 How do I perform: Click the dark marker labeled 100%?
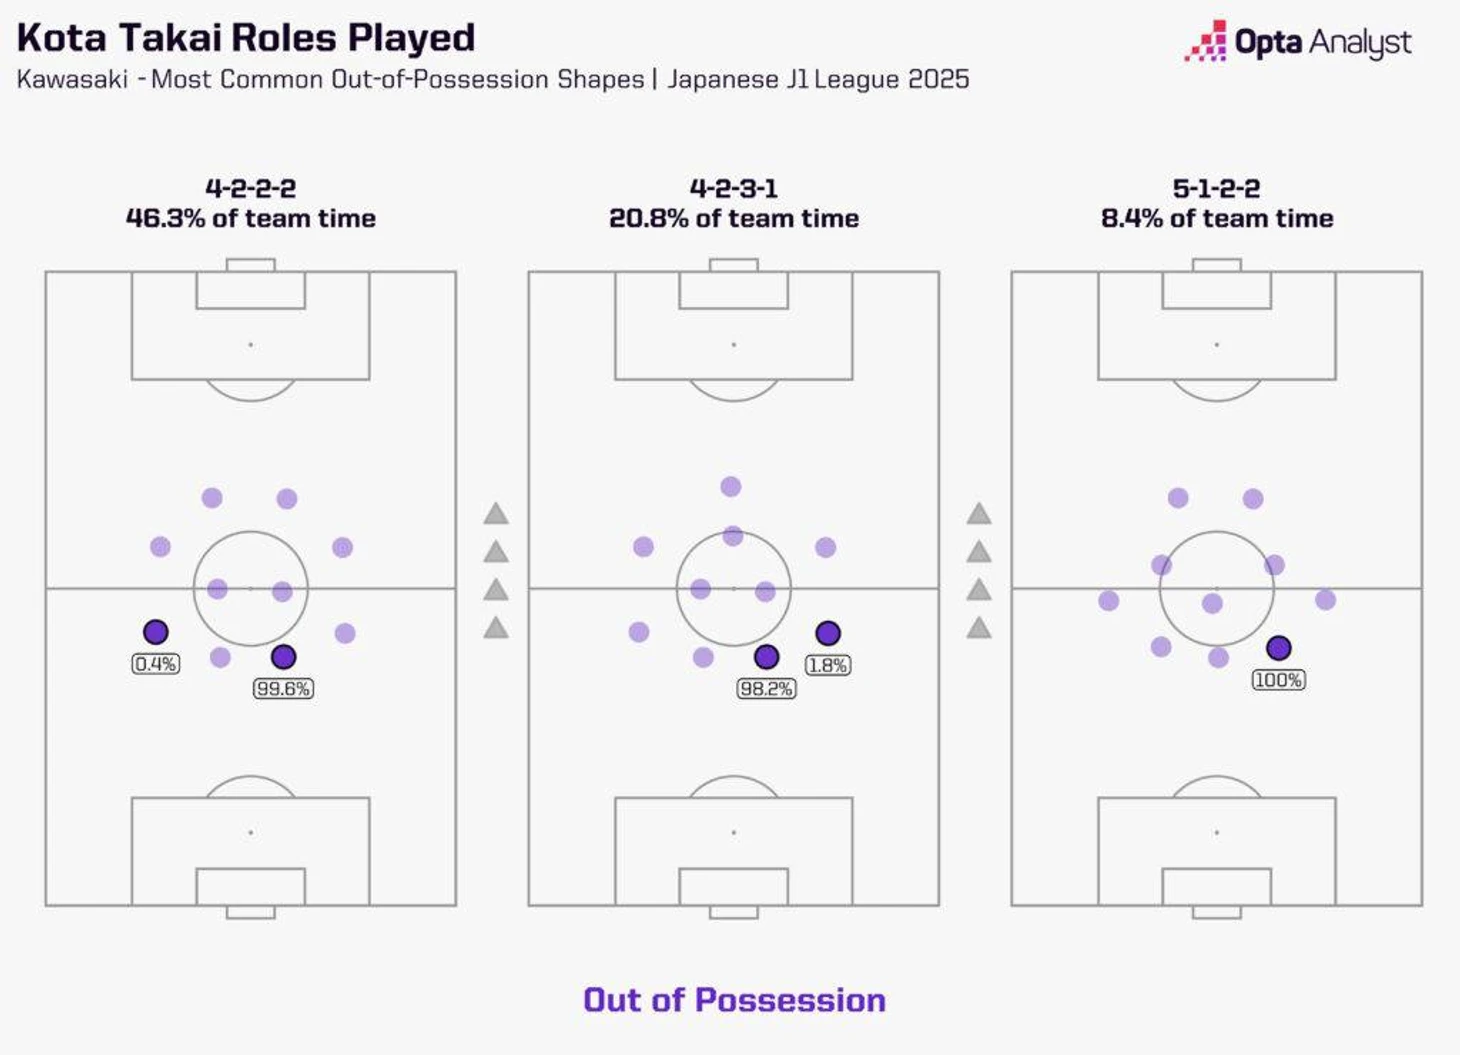point(1278,648)
